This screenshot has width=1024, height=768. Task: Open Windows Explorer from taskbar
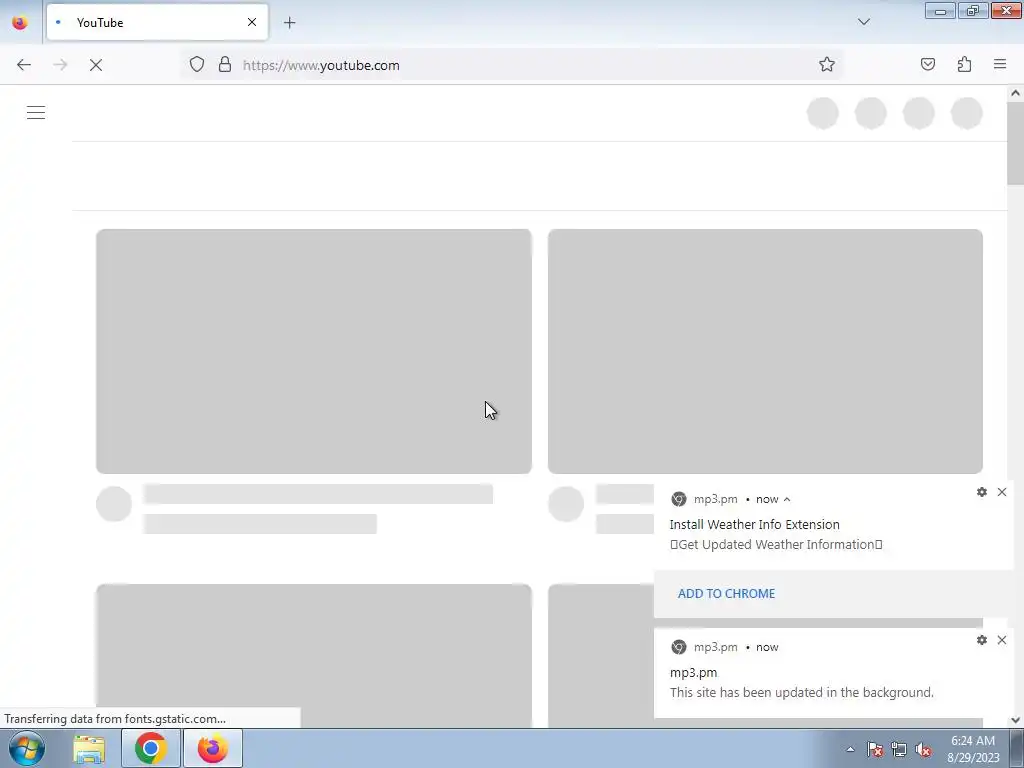coord(89,748)
